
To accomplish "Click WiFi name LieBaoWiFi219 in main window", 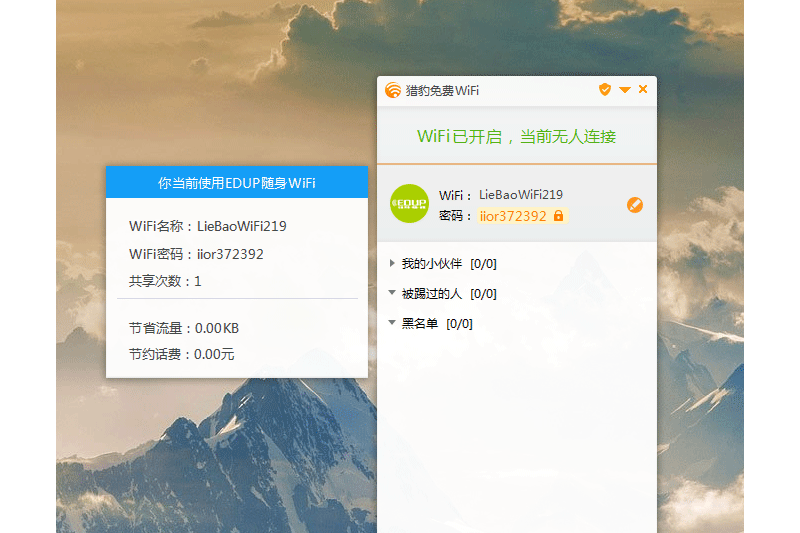I will (x=521, y=195).
